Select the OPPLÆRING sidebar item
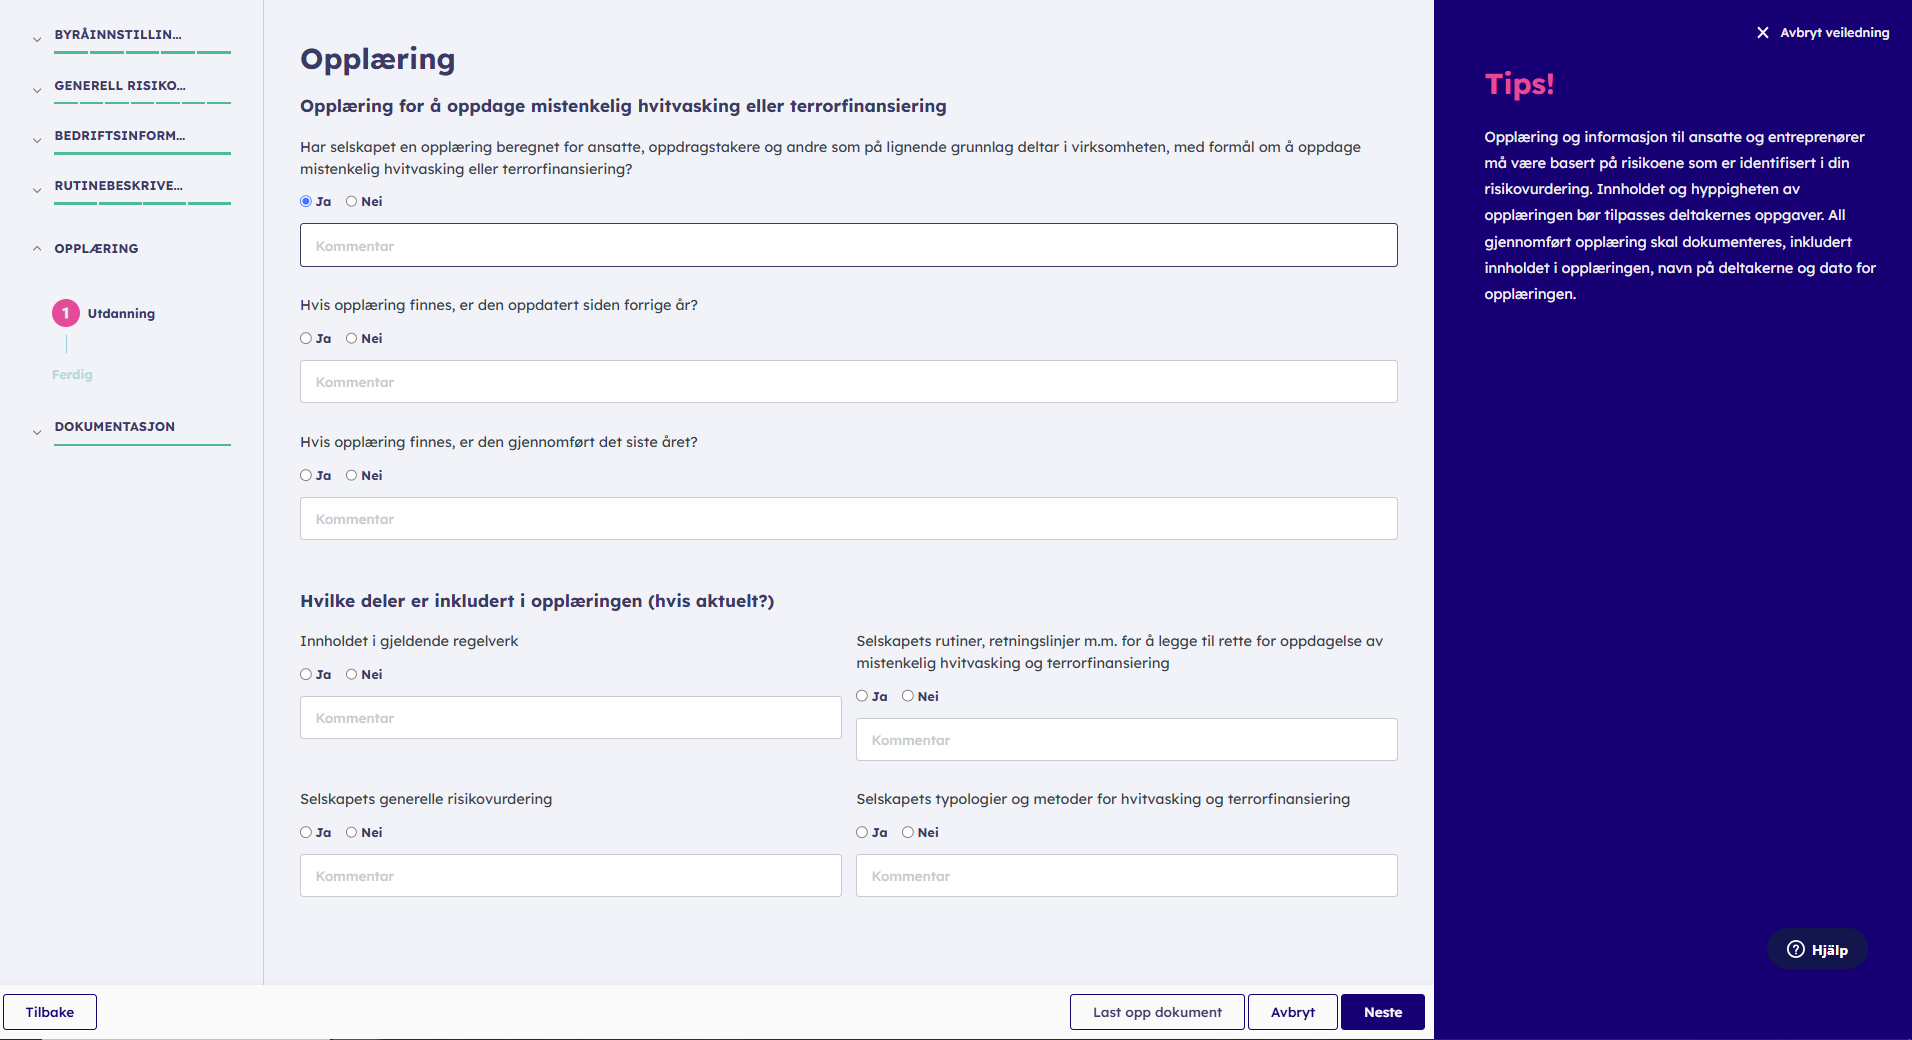 pos(96,249)
